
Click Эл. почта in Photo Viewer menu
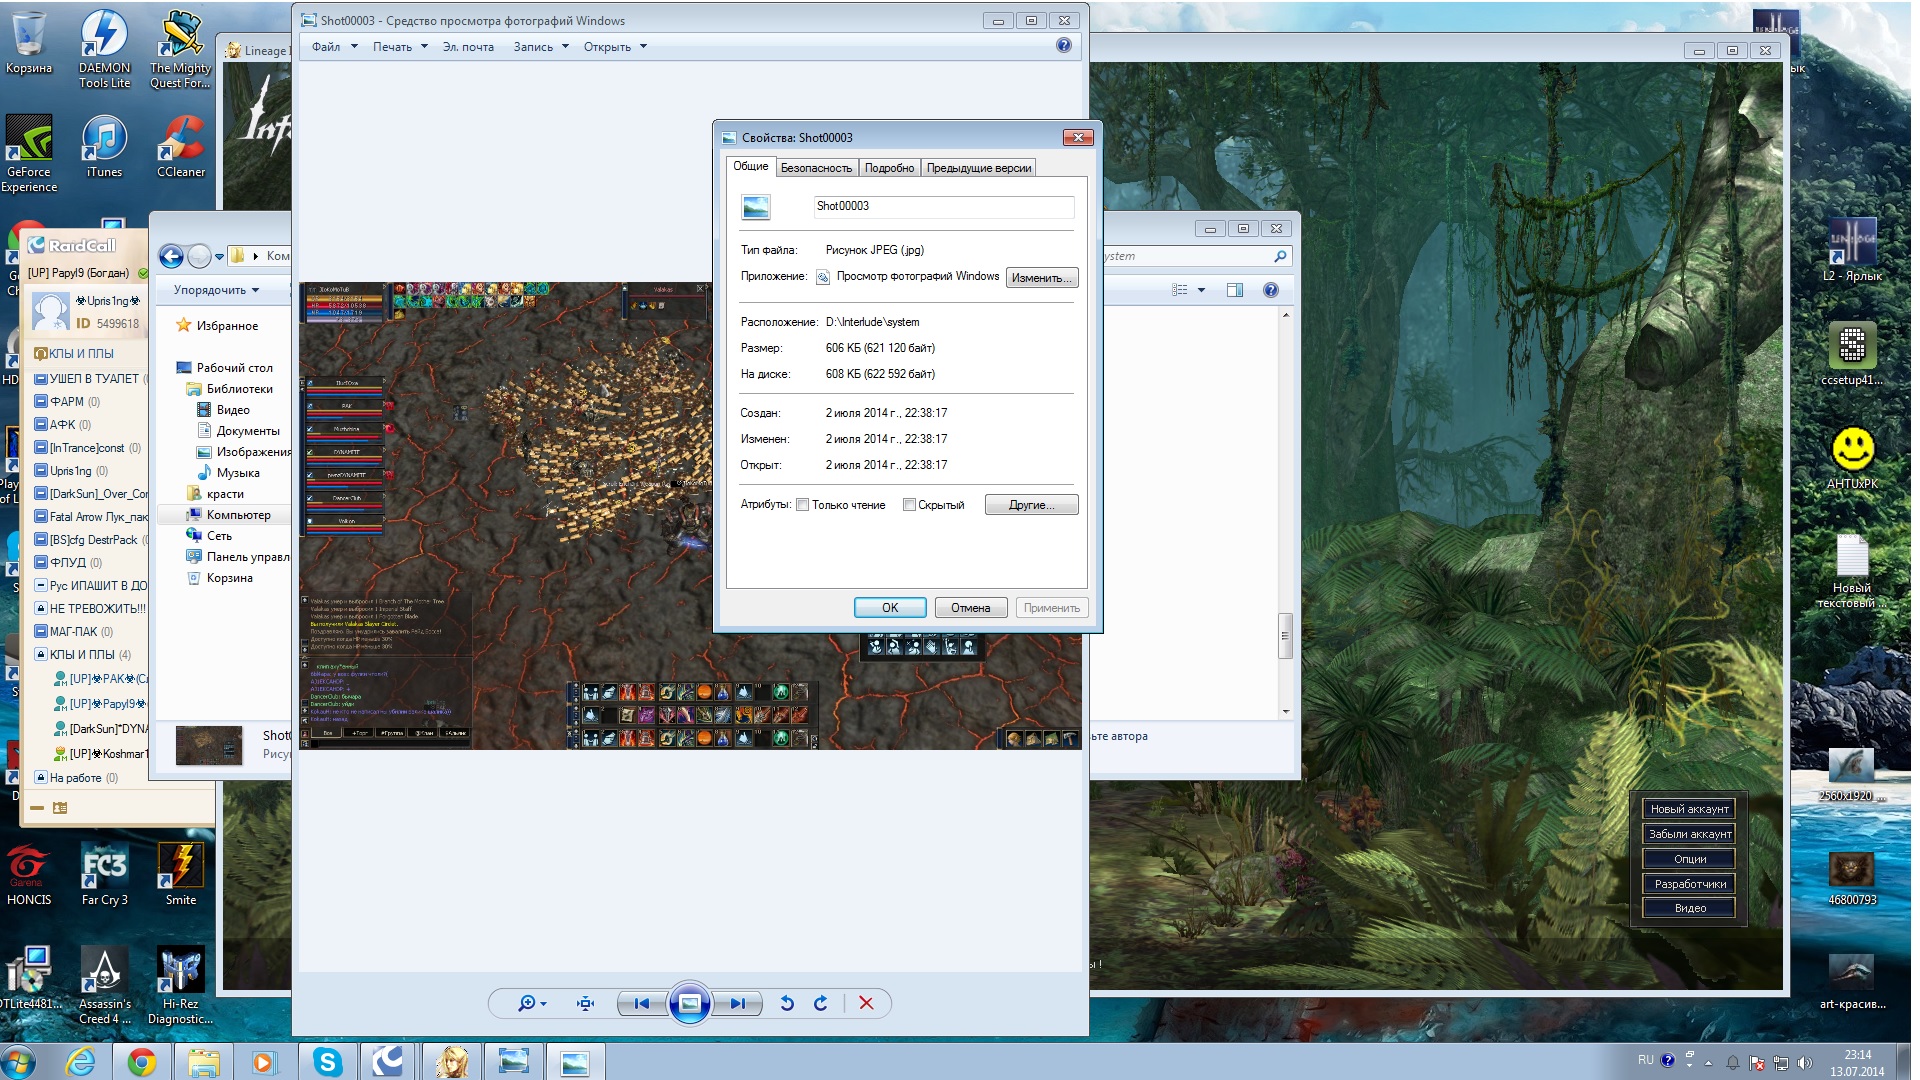468,47
